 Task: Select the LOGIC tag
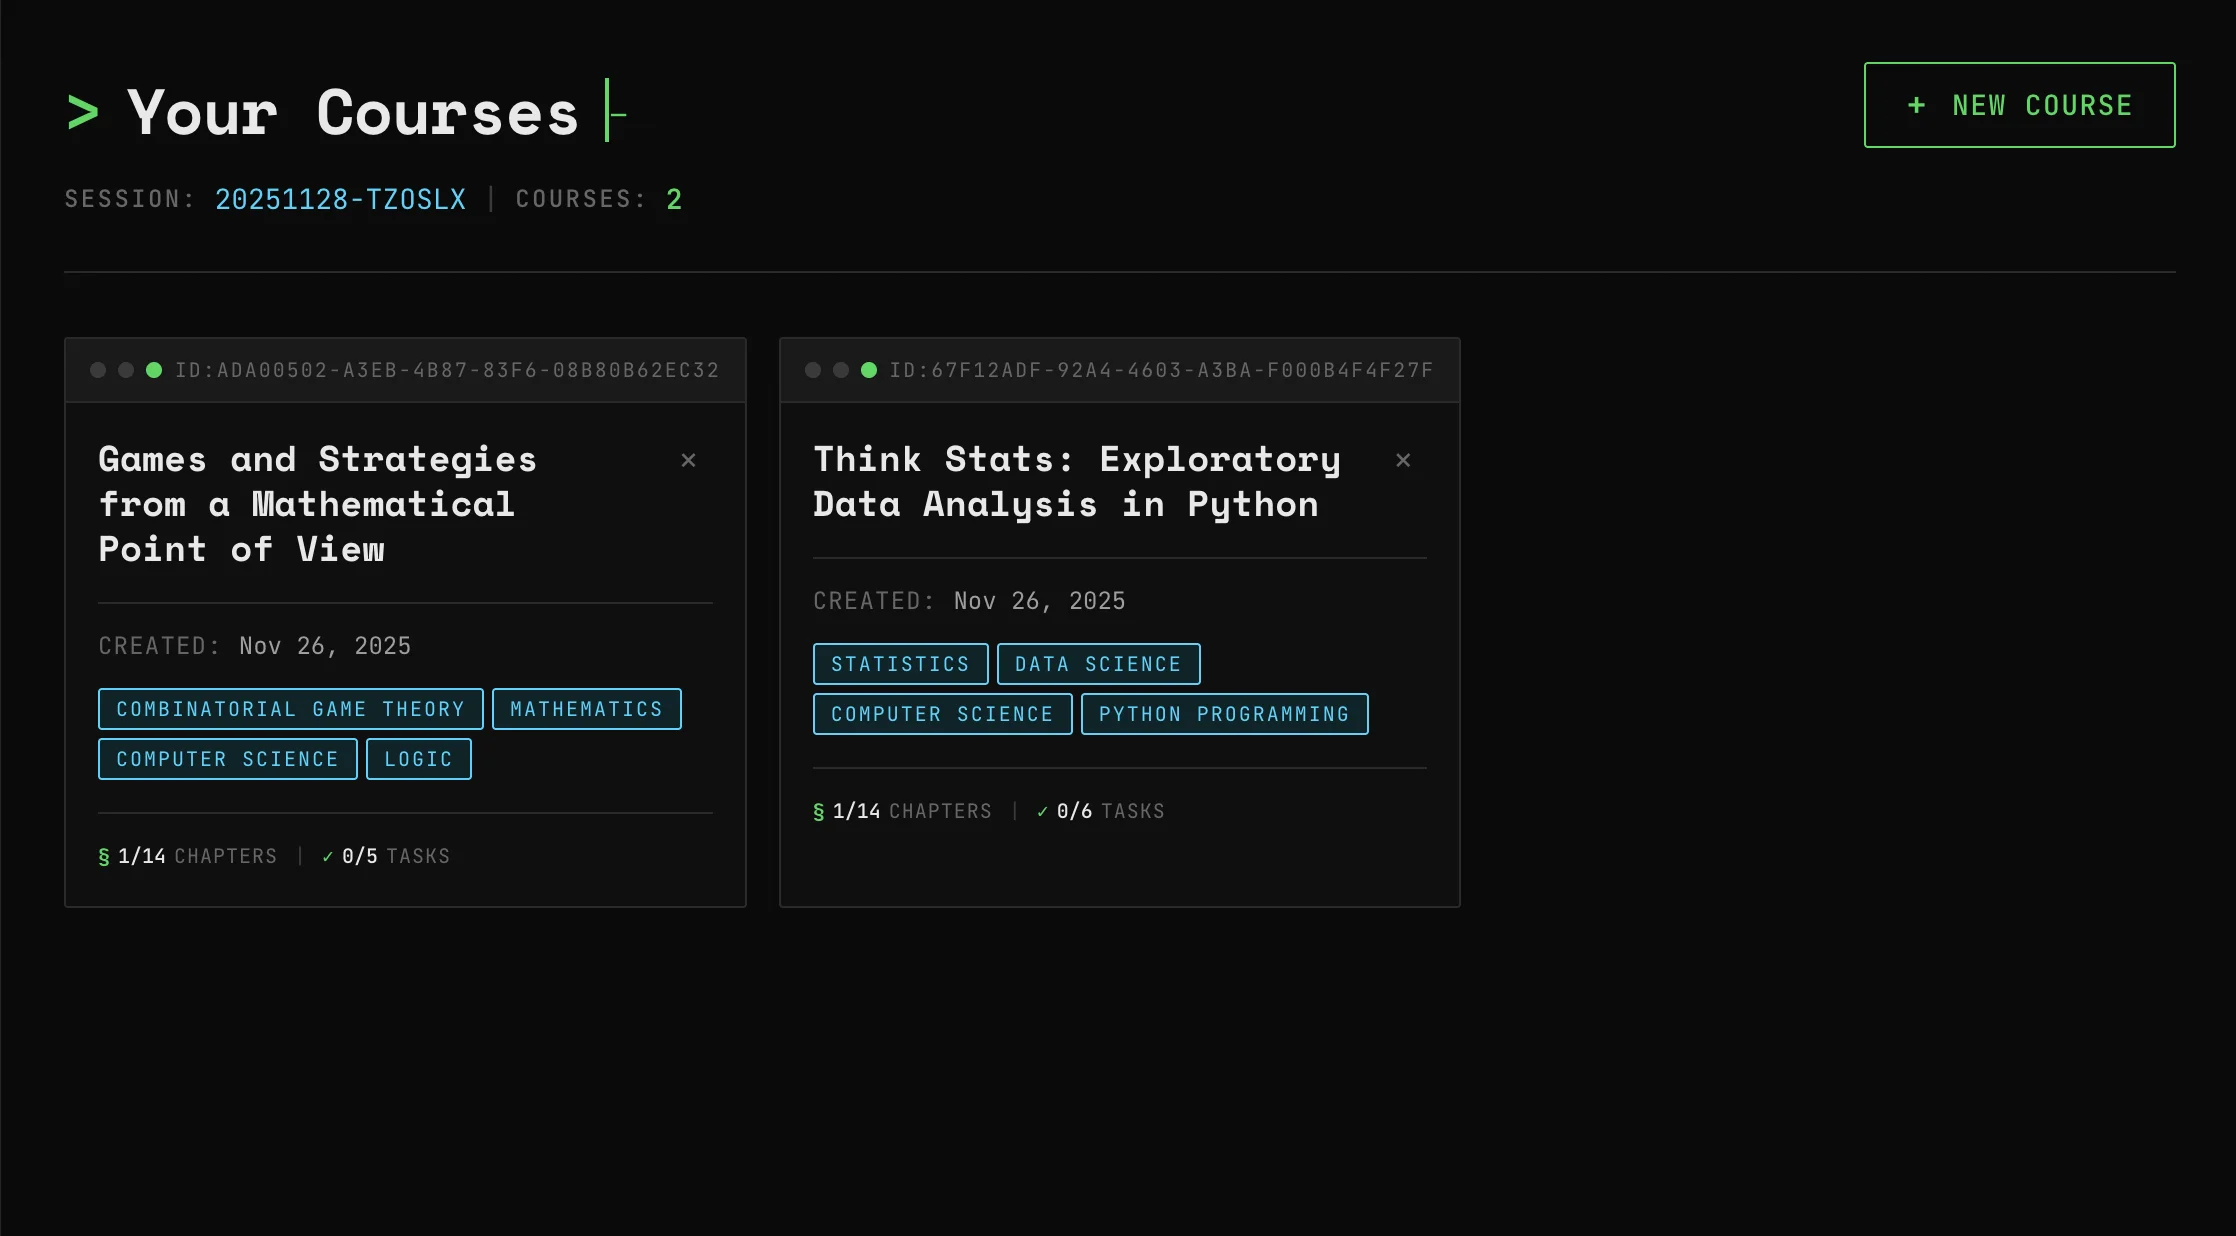click(x=418, y=758)
